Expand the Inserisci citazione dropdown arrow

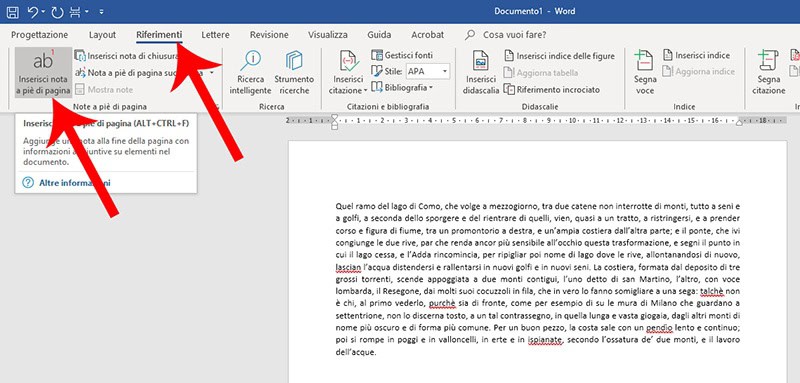point(365,91)
